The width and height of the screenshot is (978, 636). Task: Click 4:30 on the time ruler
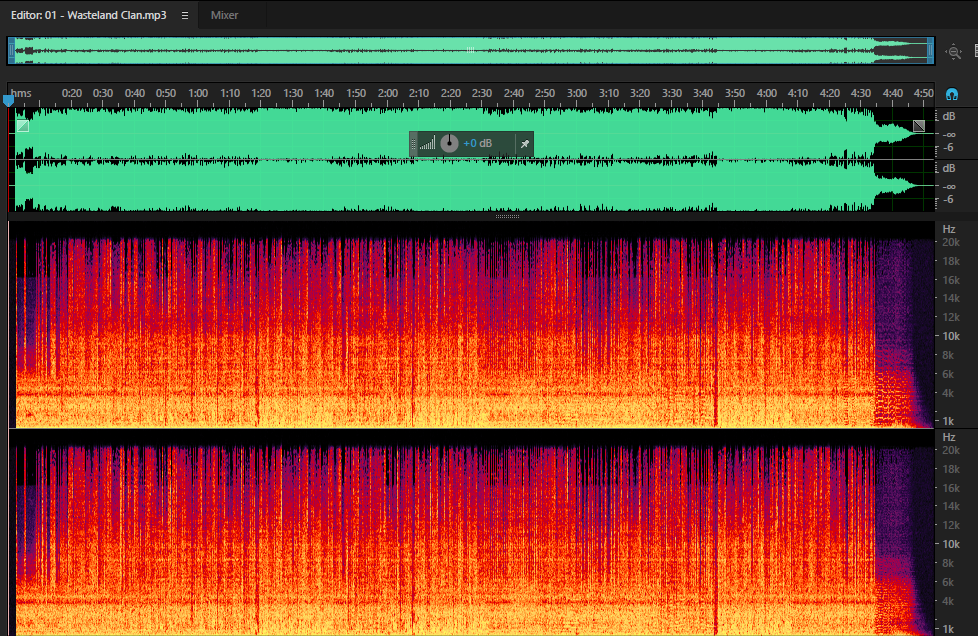pyautogui.click(x=861, y=93)
